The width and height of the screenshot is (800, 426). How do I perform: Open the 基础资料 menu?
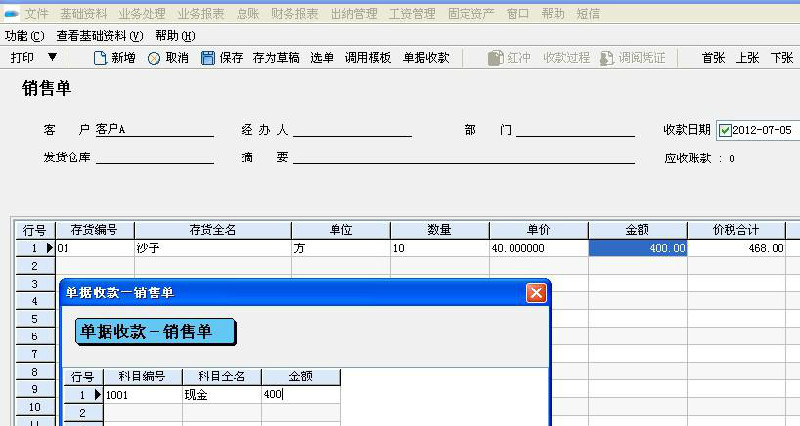(84, 14)
